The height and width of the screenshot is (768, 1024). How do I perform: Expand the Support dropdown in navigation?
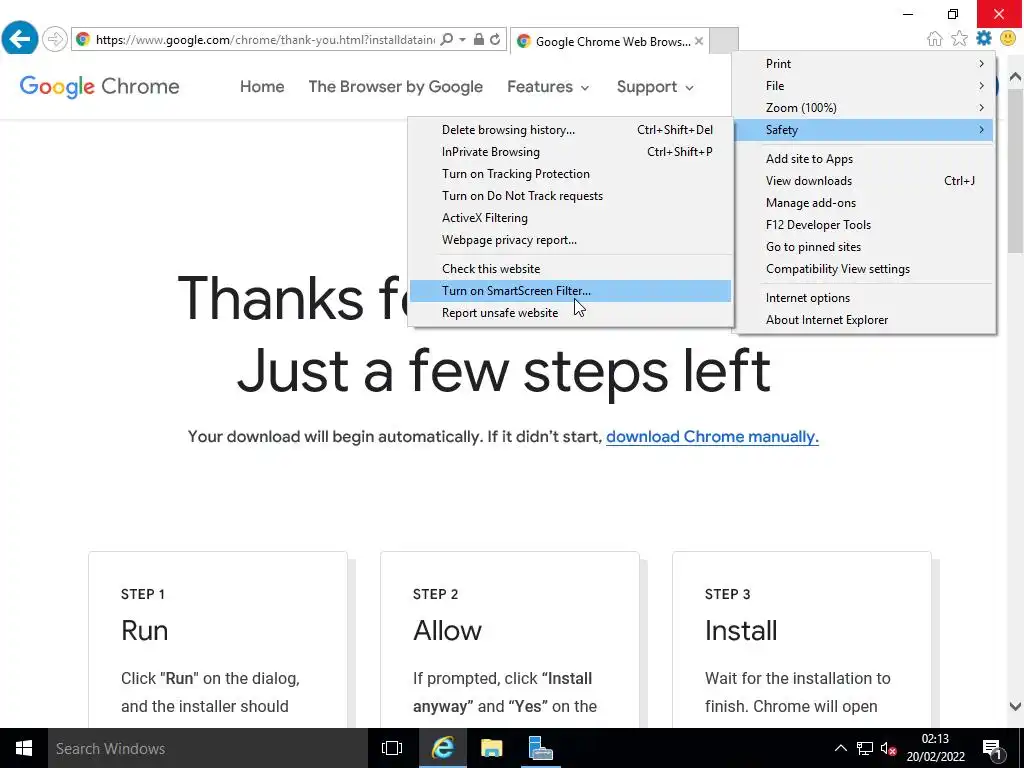(655, 87)
